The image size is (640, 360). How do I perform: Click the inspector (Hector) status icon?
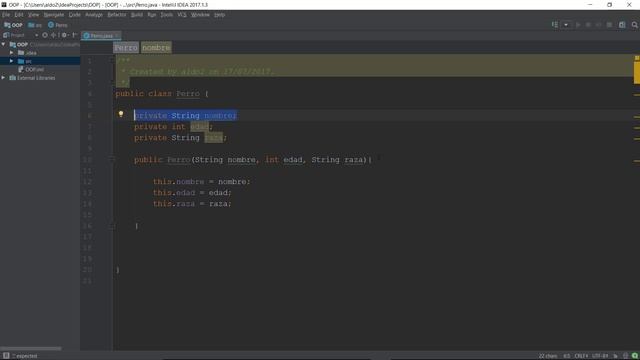625,356
